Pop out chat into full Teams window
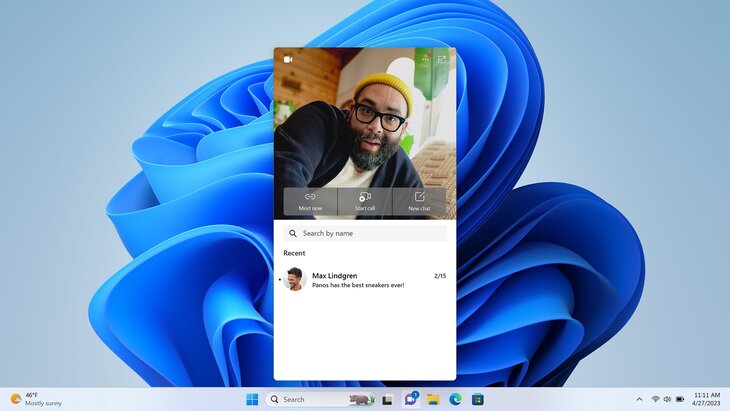Image resolution: width=730 pixels, height=411 pixels. click(442, 60)
